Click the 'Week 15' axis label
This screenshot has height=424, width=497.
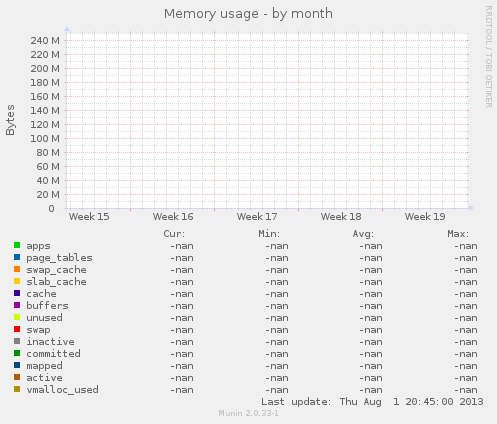[89, 217]
